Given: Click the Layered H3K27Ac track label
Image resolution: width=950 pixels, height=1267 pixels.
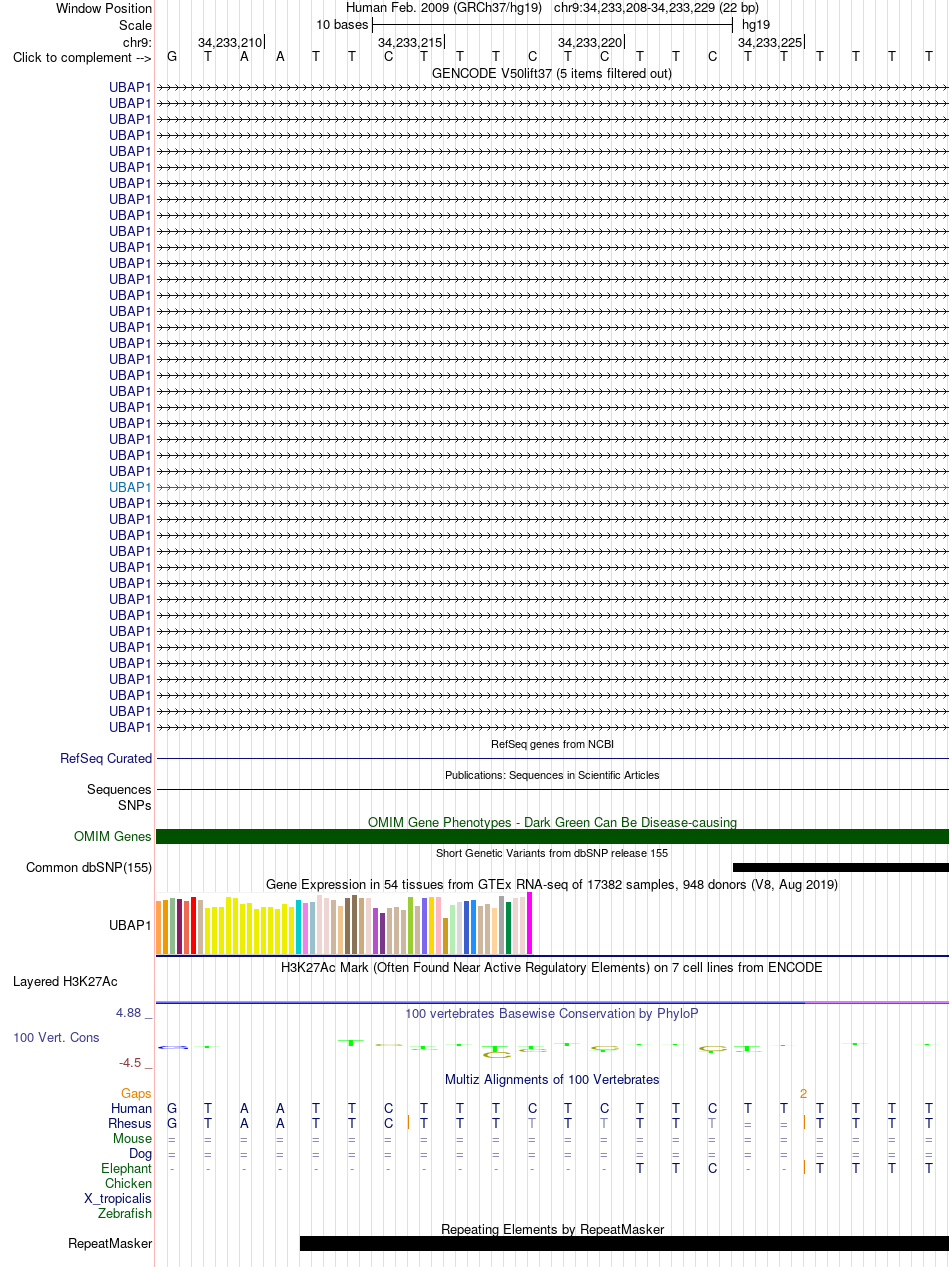Looking at the screenshot, I should point(65,982).
